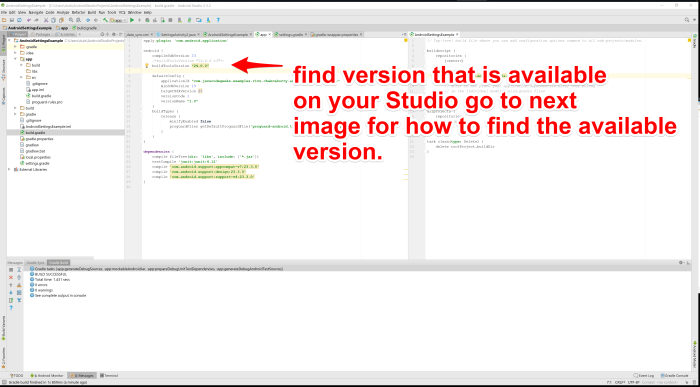Click the Search Everywhere magnifier icon
This screenshot has width=700, height=387.
click(x=687, y=20)
